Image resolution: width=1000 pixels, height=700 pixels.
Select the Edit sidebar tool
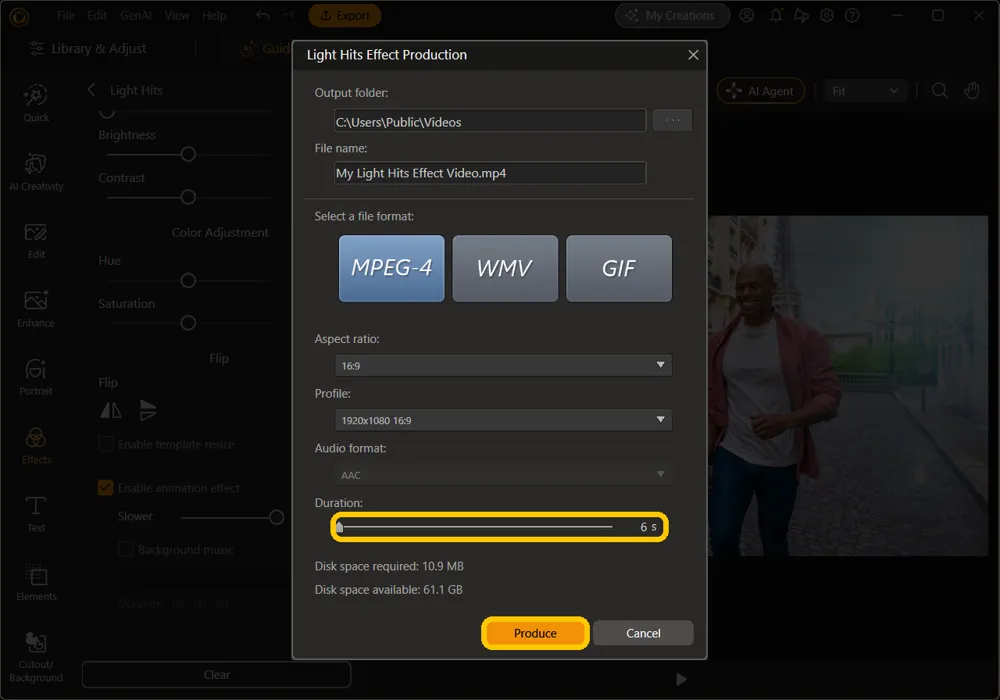(x=36, y=241)
